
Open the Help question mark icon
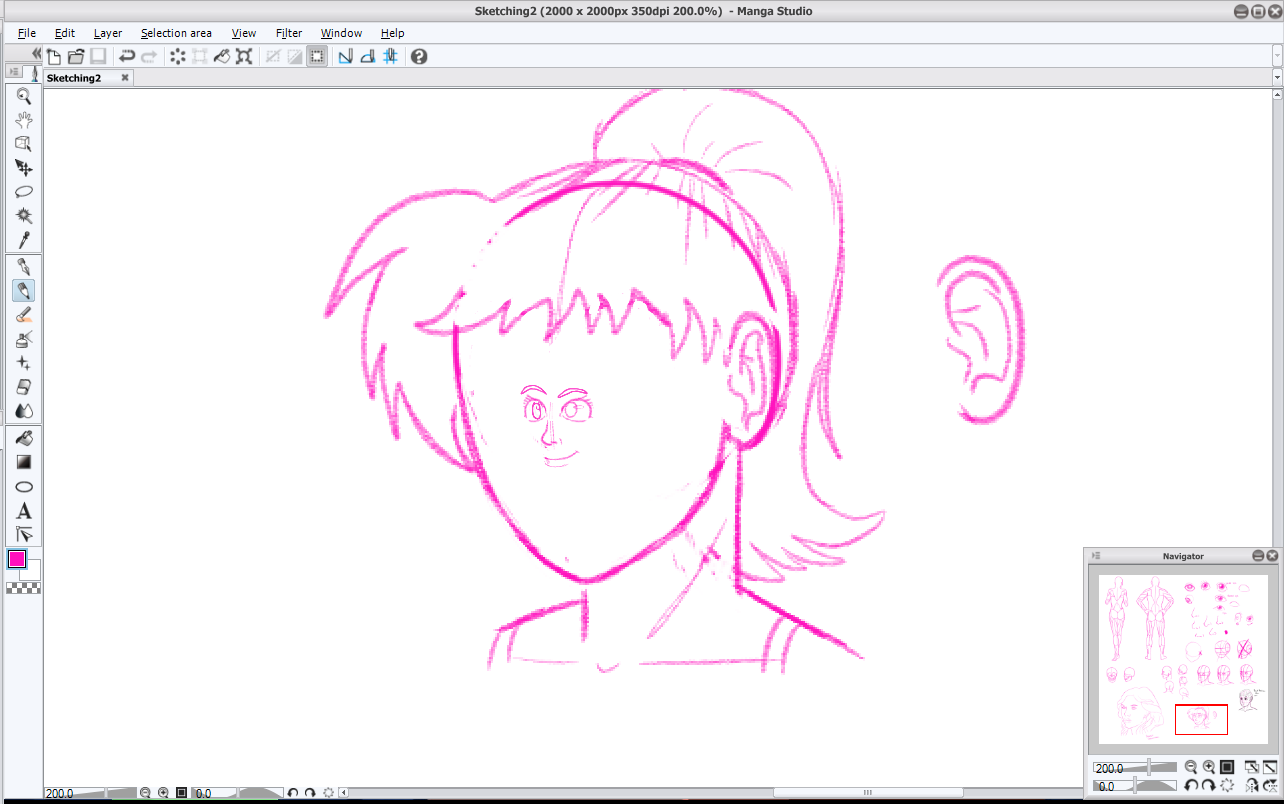click(419, 57)
